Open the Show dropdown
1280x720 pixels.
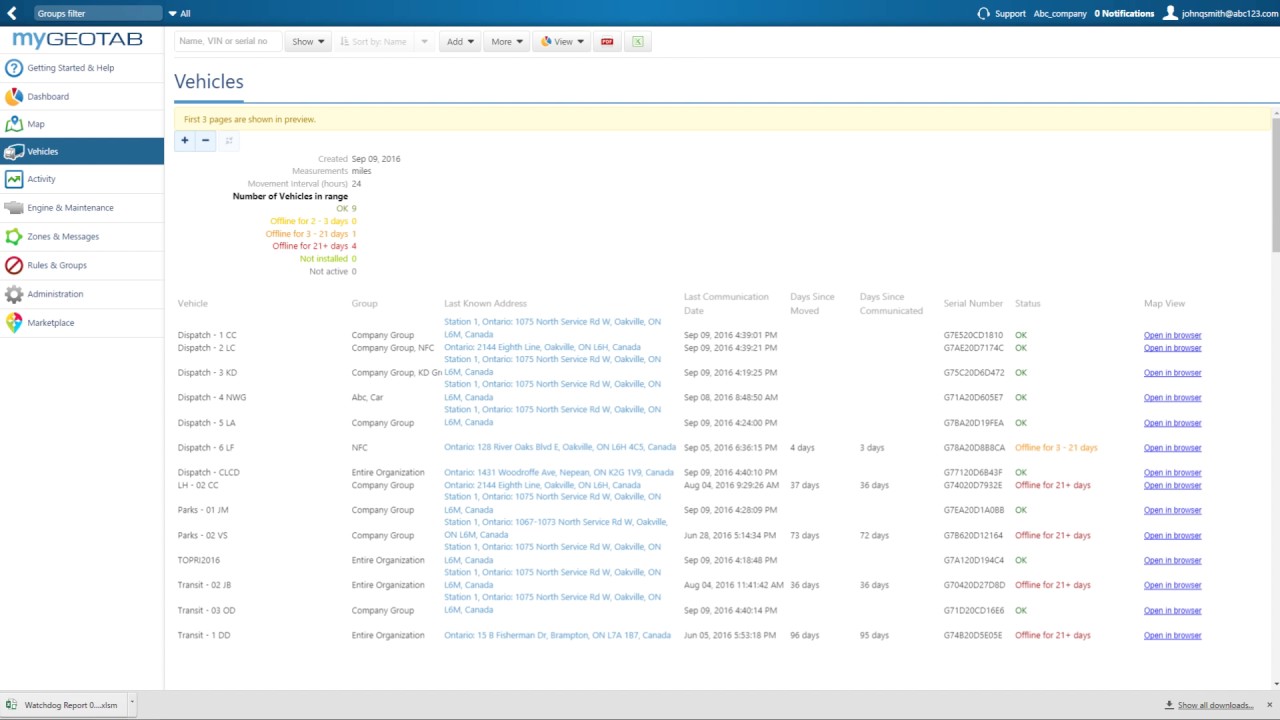pos(308,42)
